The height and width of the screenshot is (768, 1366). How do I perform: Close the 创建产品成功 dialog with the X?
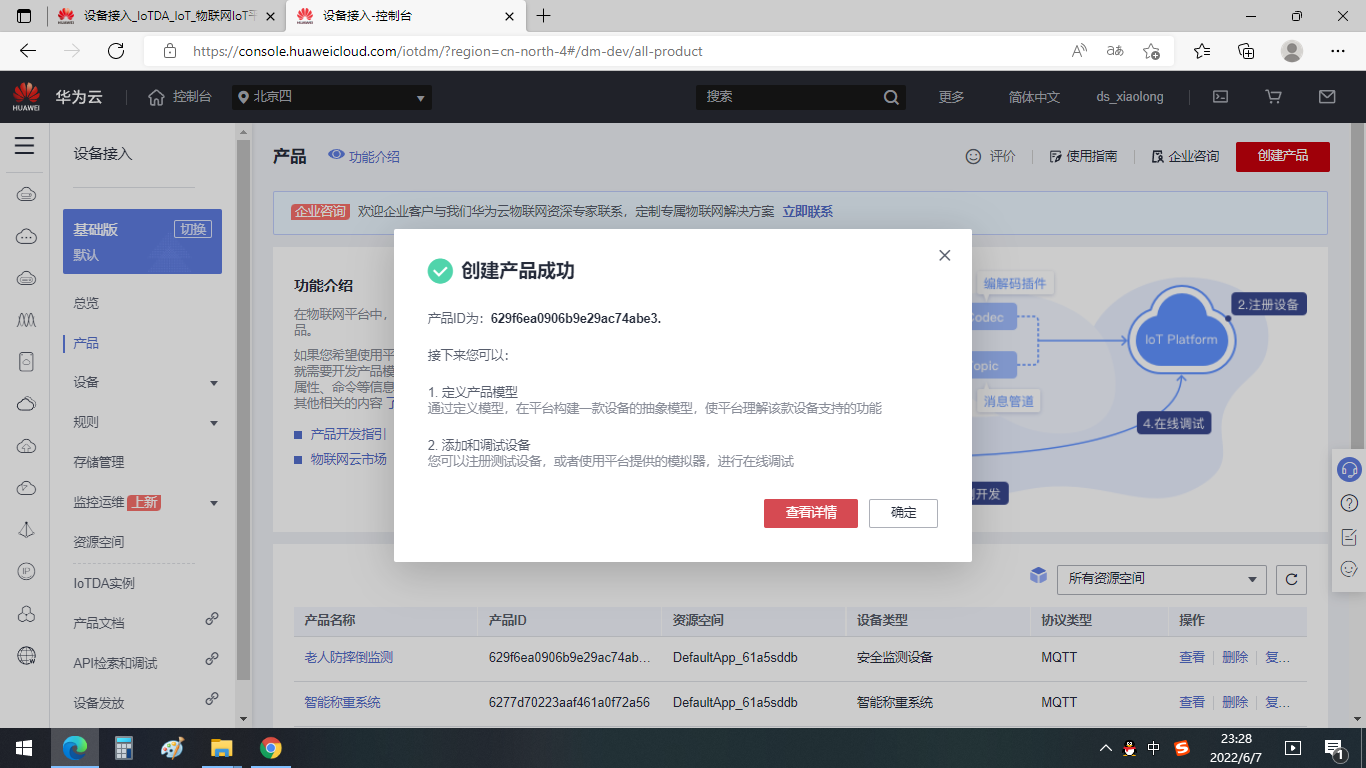945,256
